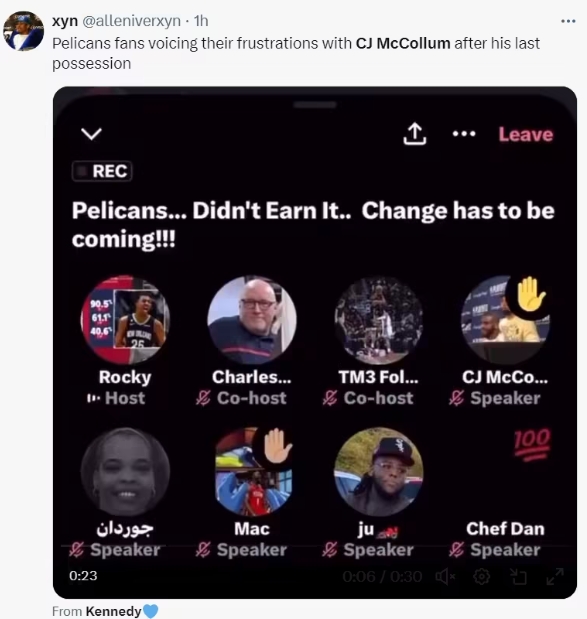Screen dimensions: 587x619
Task: Select host Rocky's avatar
Action: [125, 319]
